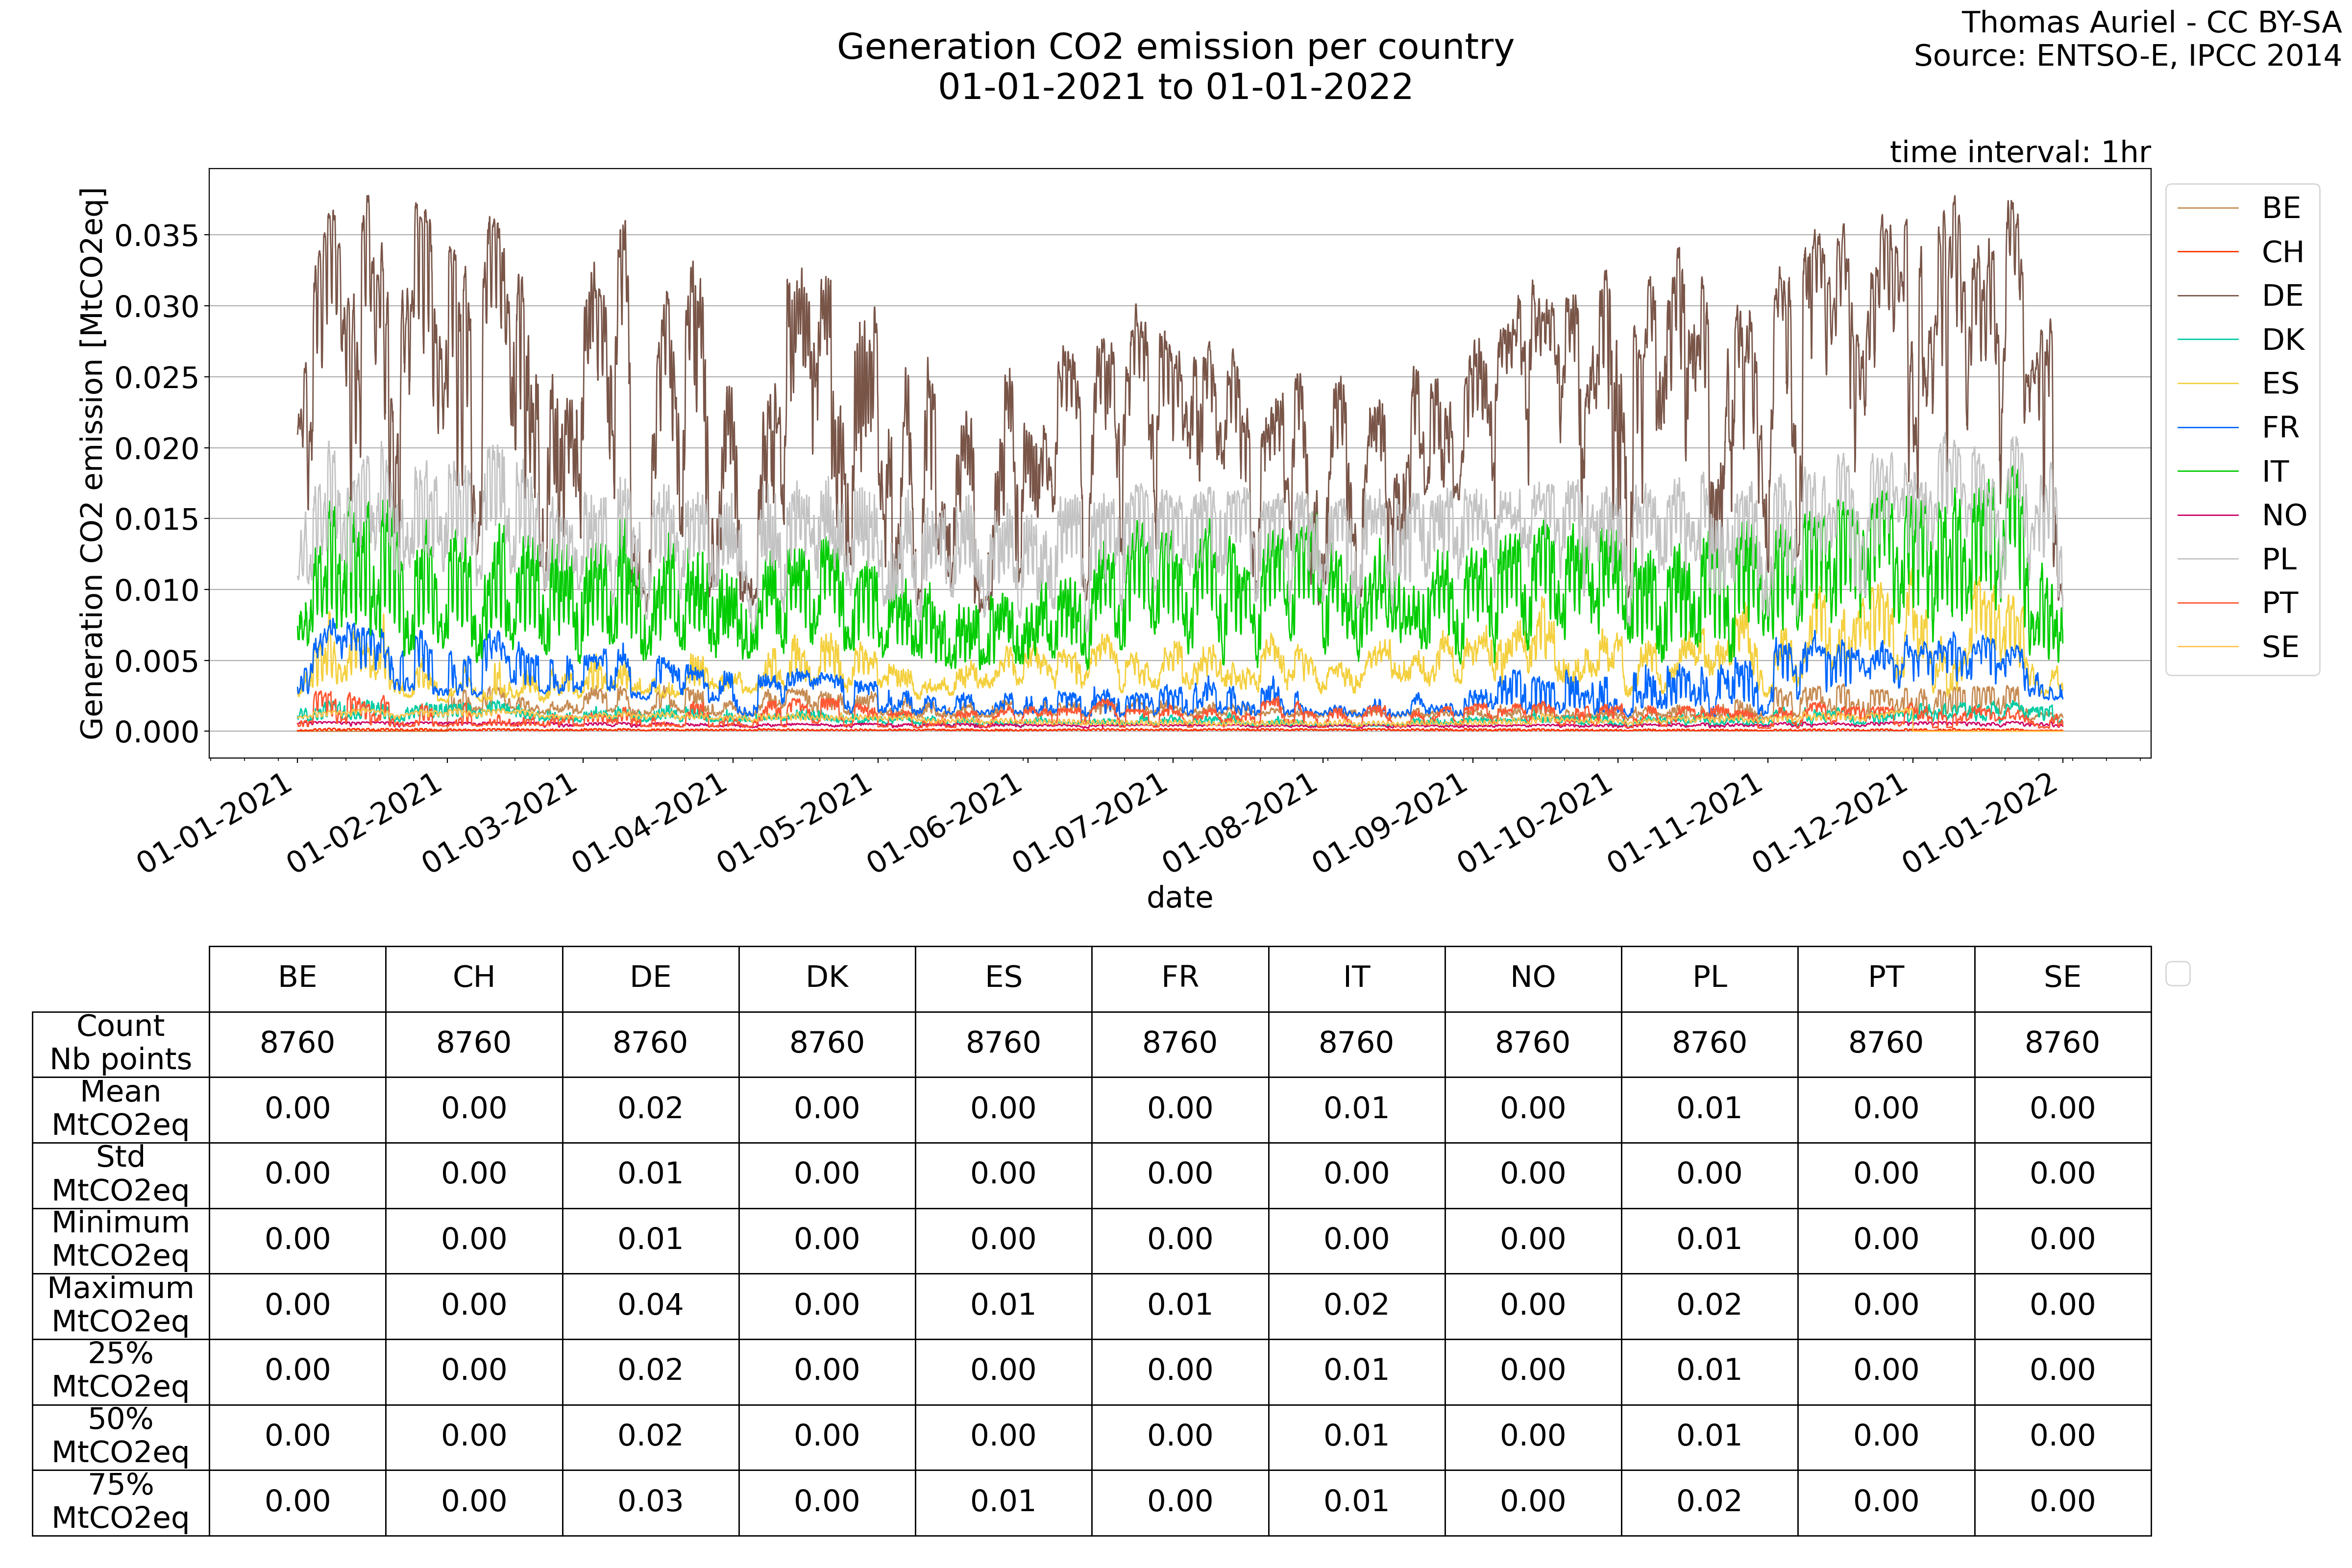This screenshot has height=1568, width=2352.
Task: Click the 'date' x-axis label
Action: coord(1179,897)
